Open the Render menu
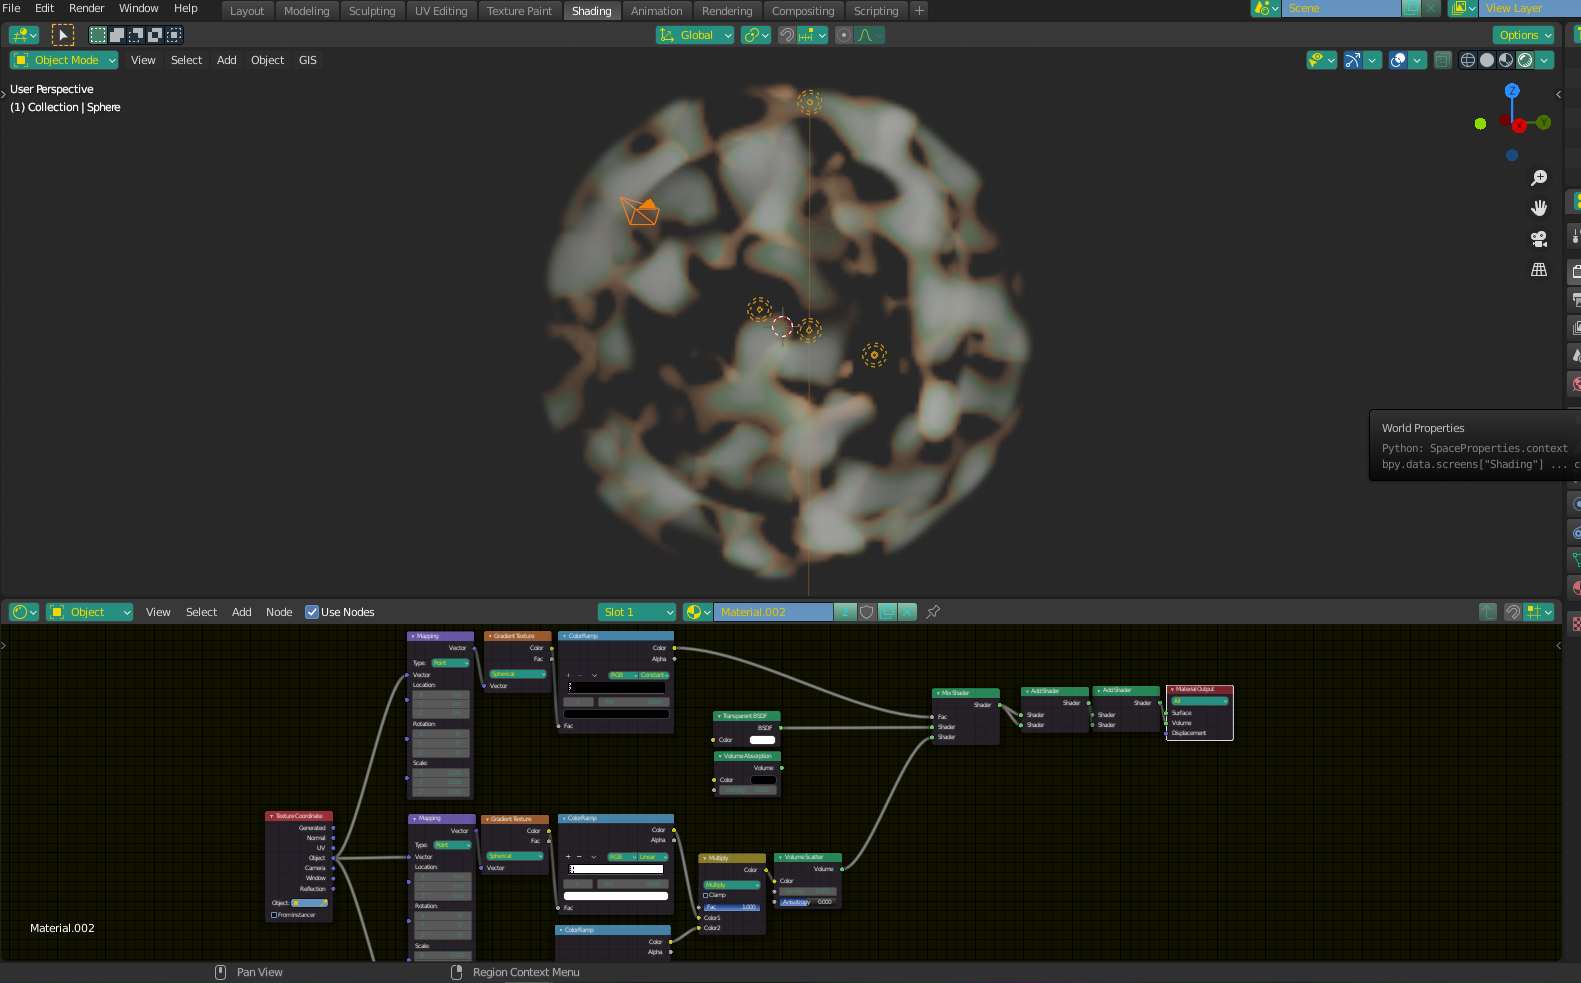This screenshot has height=983, width=1581. pyautogui.click(x=86, y=8)
